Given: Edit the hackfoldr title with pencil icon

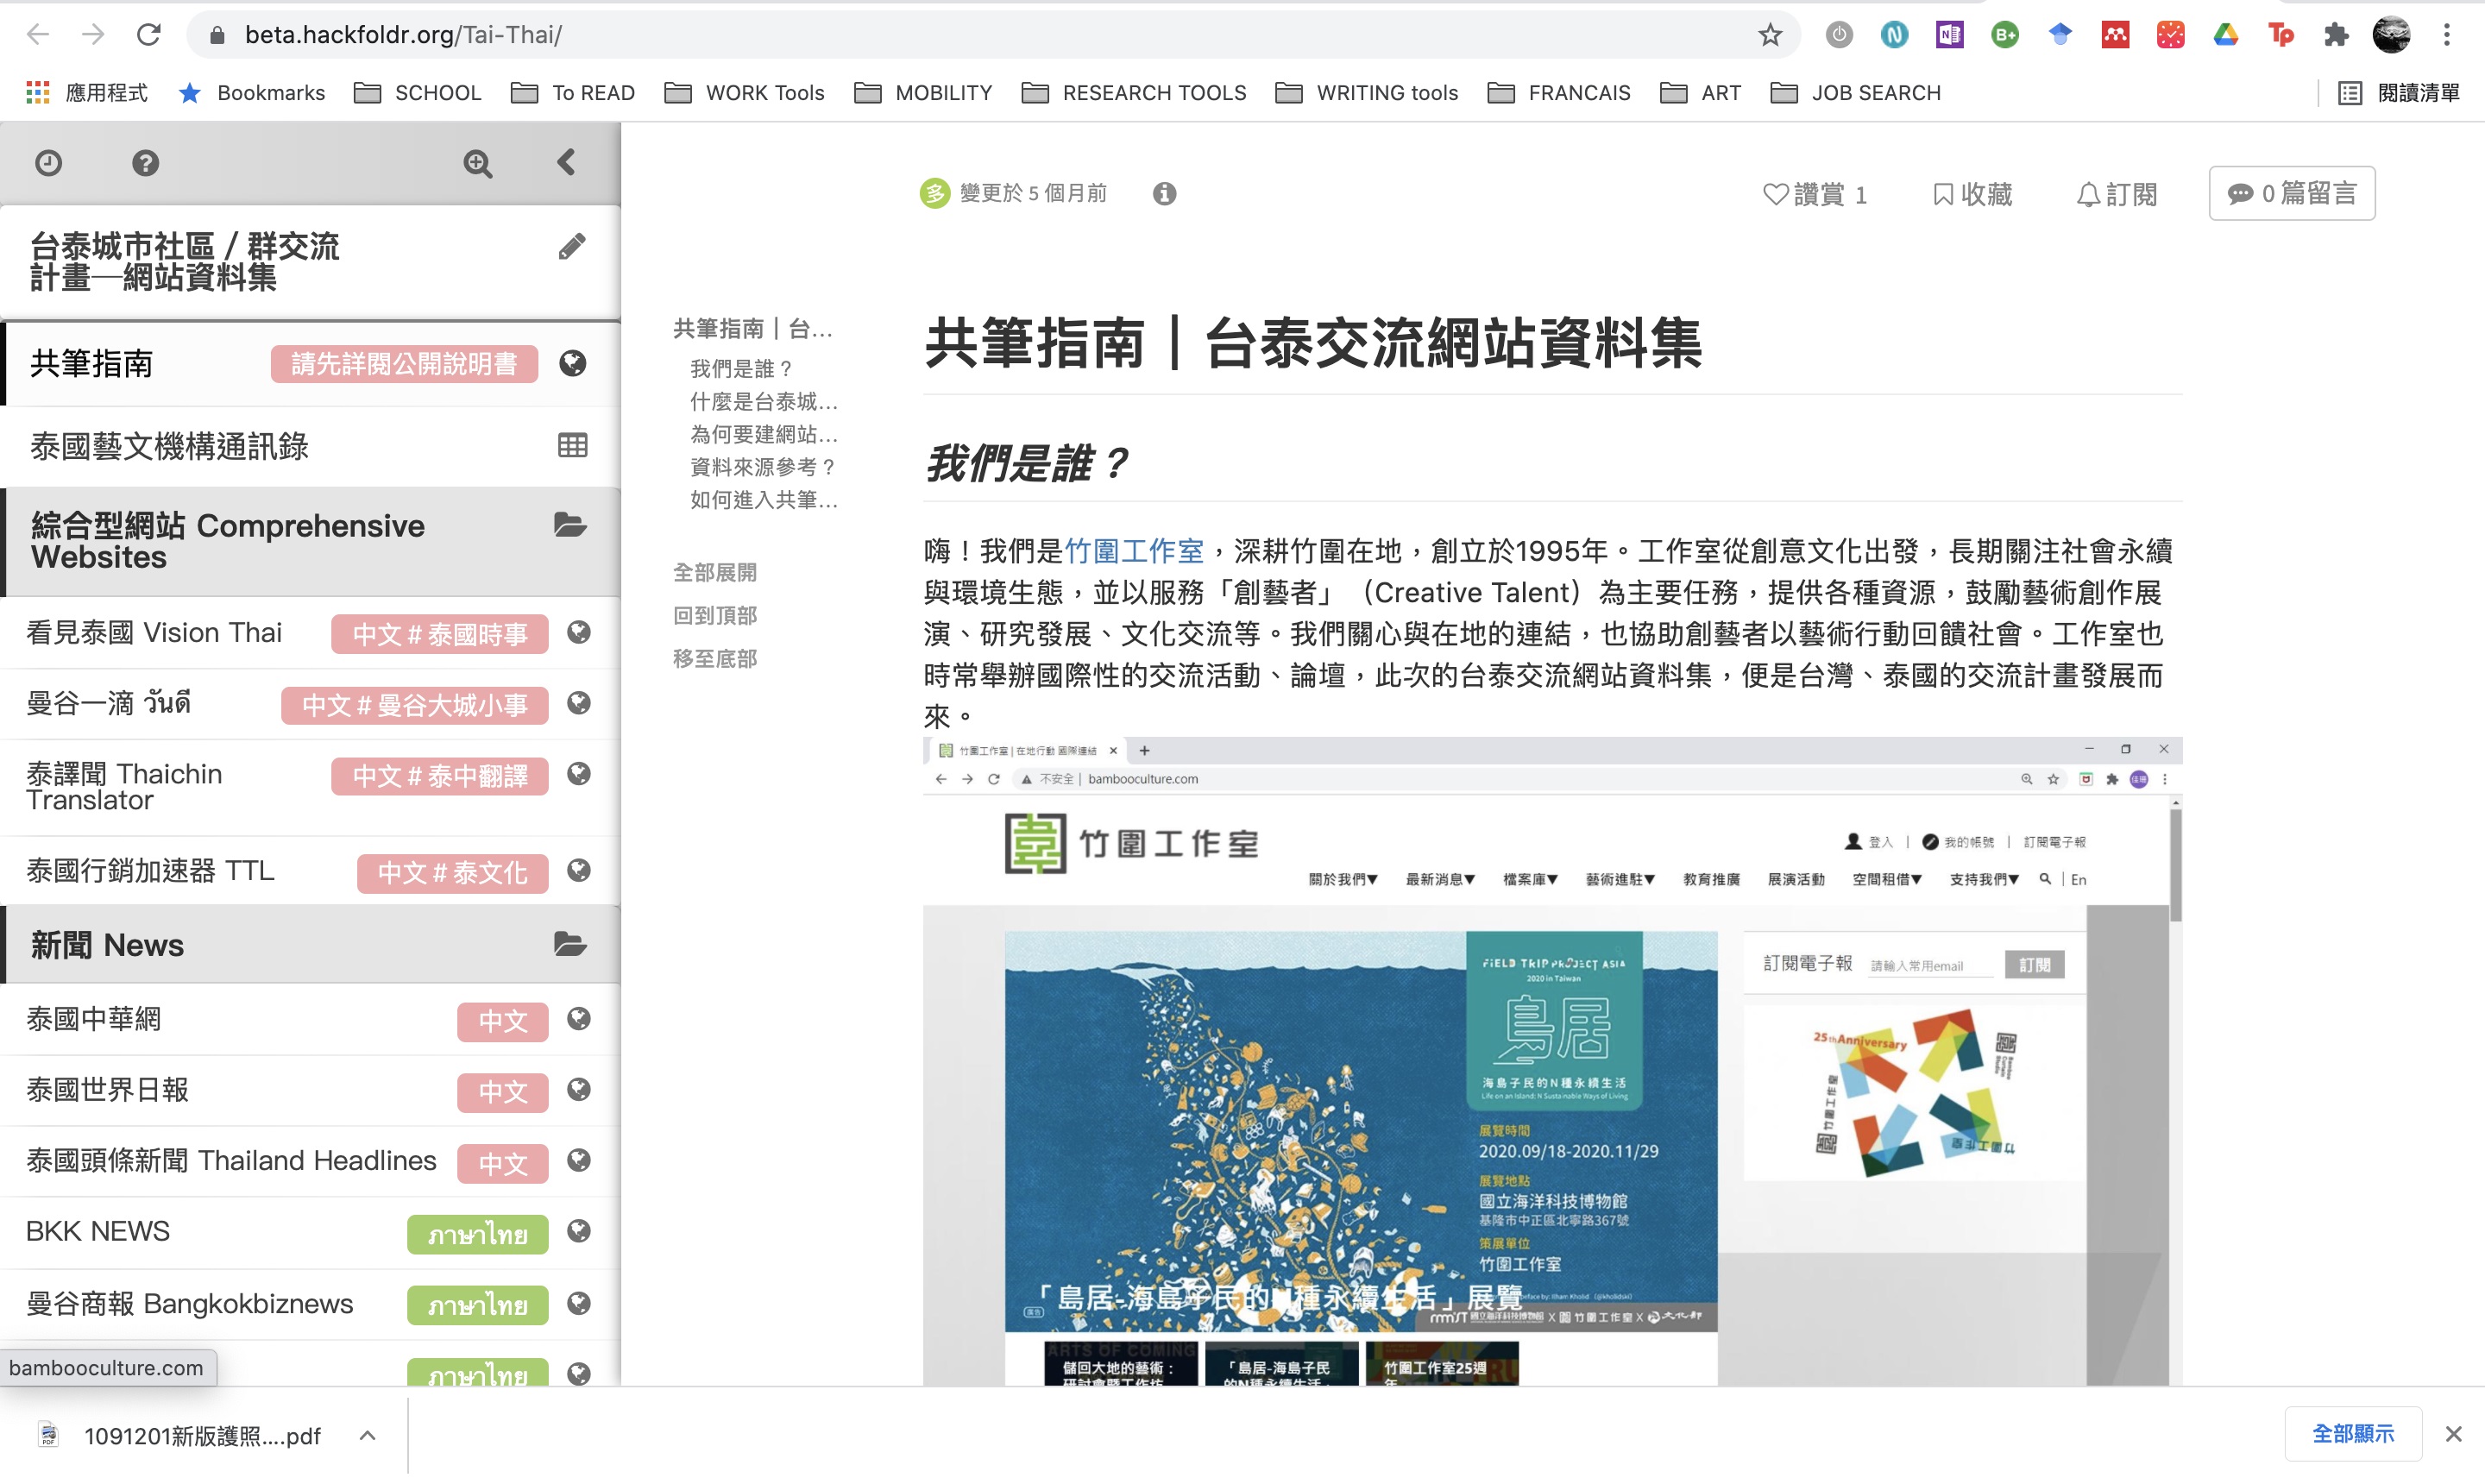Looking at the screenshot, I should coord(572,246).
